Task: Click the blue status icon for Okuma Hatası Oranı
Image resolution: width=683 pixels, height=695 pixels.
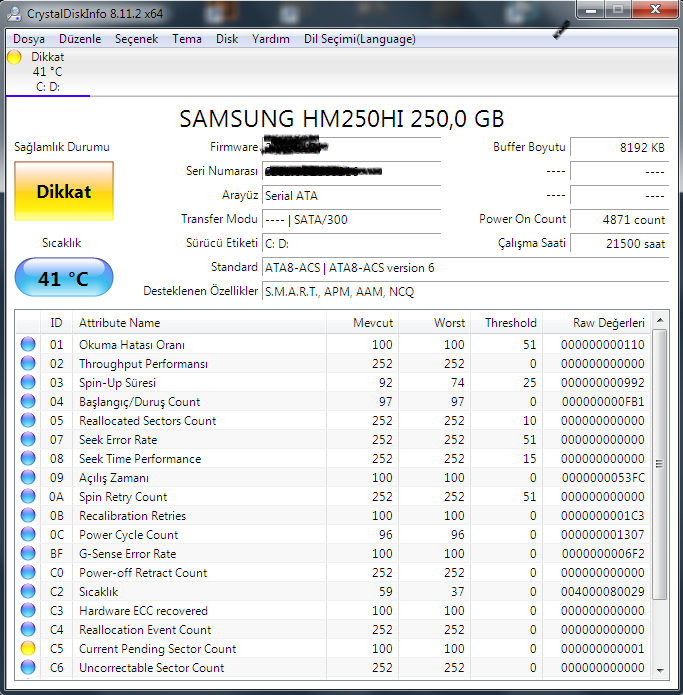Action: [x=28, y=345]
